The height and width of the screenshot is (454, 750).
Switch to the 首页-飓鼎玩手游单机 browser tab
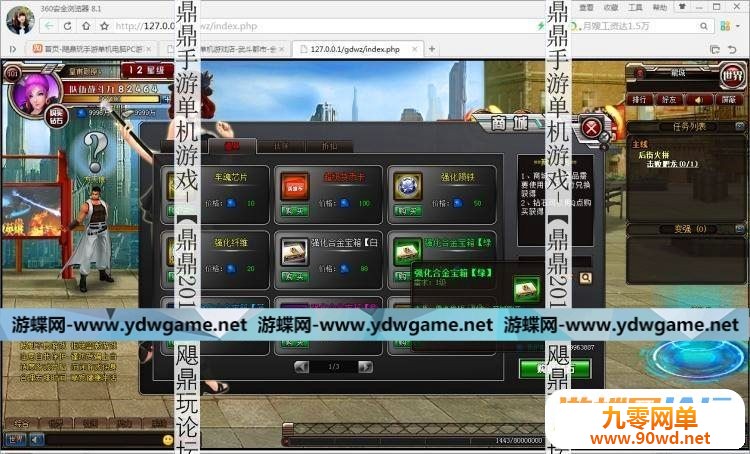[x=89, y=49]
